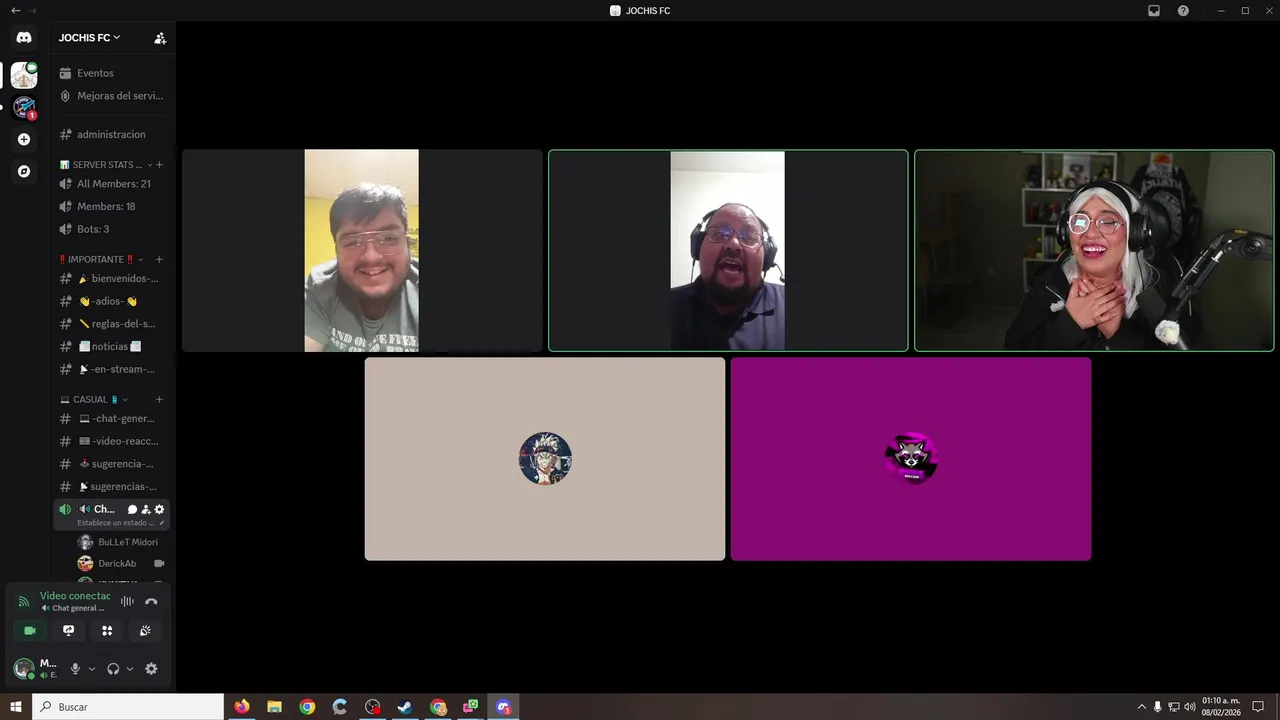Disconnect from the voice call
Image resolution: width=1280 pixels, height=720 pixels.
(x=151, y=601)
